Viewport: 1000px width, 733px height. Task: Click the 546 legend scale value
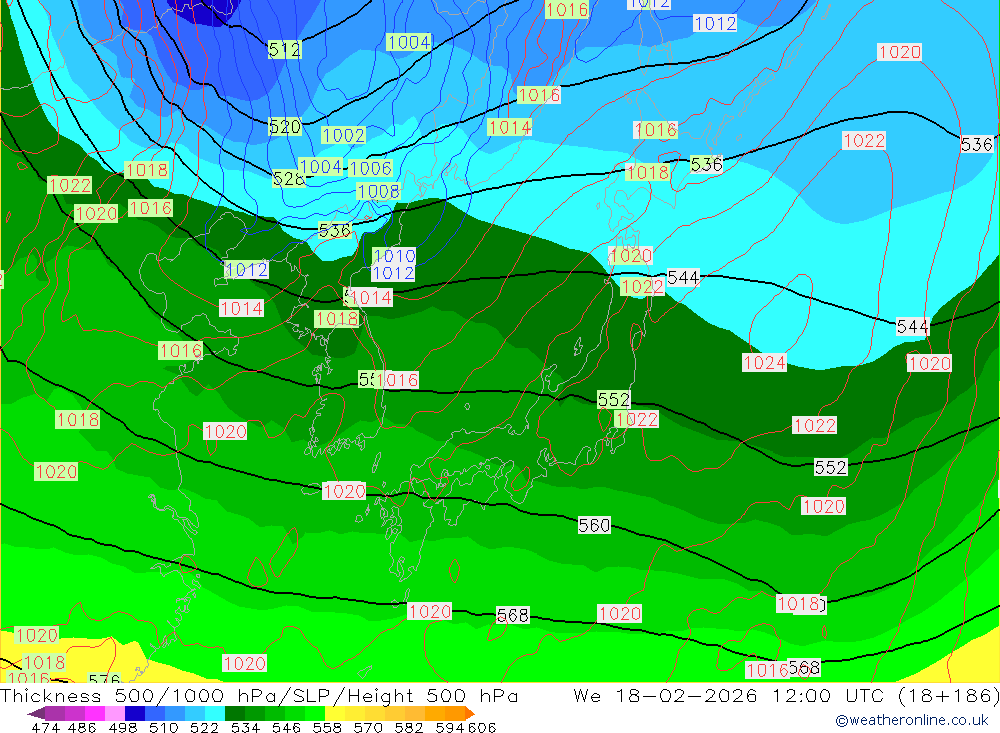click(286, 728)
